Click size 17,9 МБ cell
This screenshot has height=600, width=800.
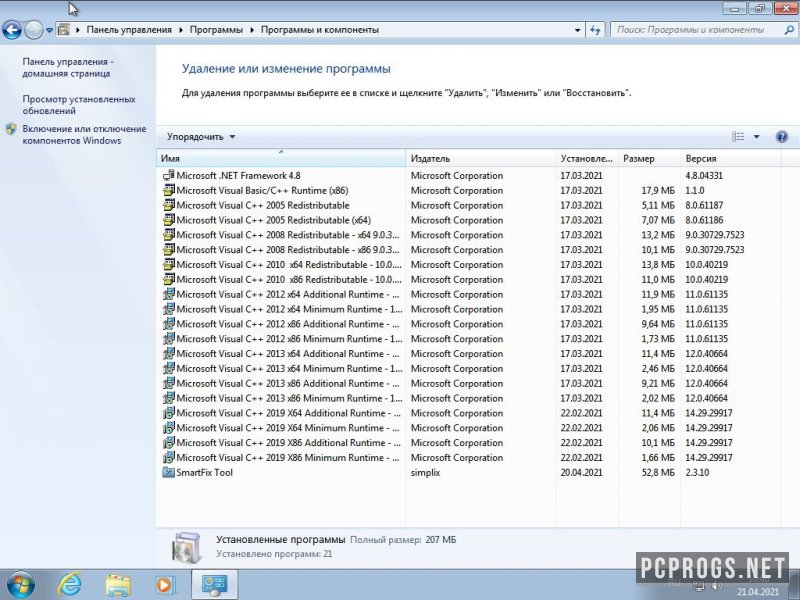pos(658,190)
